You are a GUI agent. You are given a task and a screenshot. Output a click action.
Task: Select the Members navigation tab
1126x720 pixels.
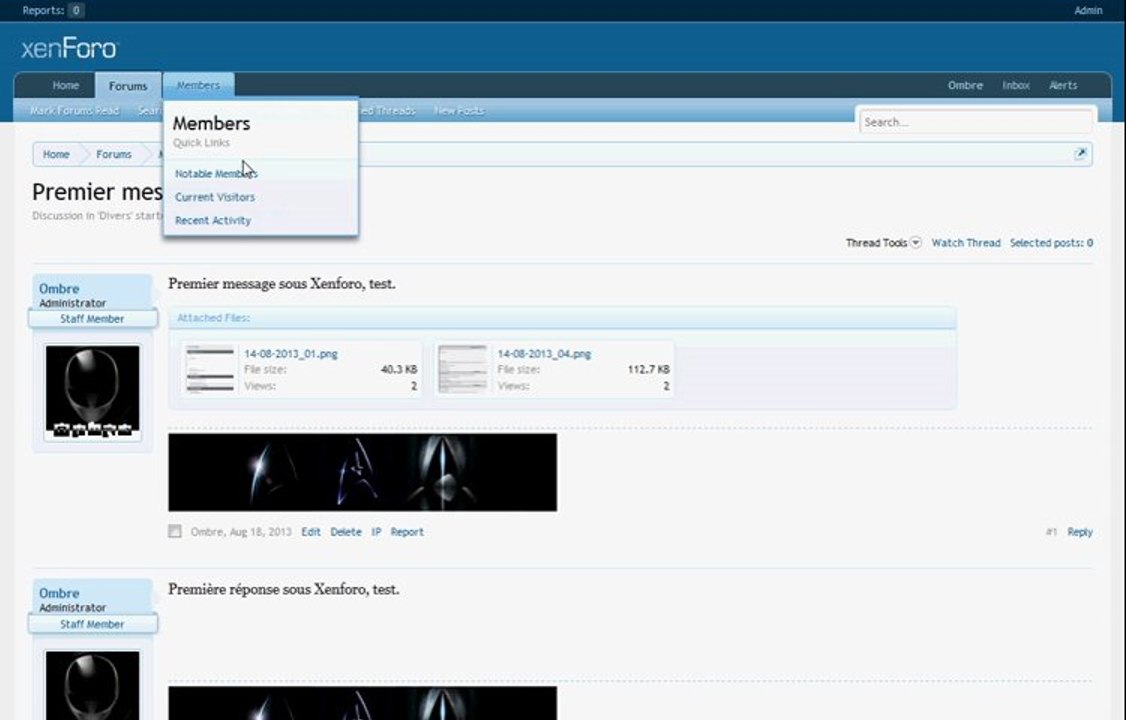point(198,85)
